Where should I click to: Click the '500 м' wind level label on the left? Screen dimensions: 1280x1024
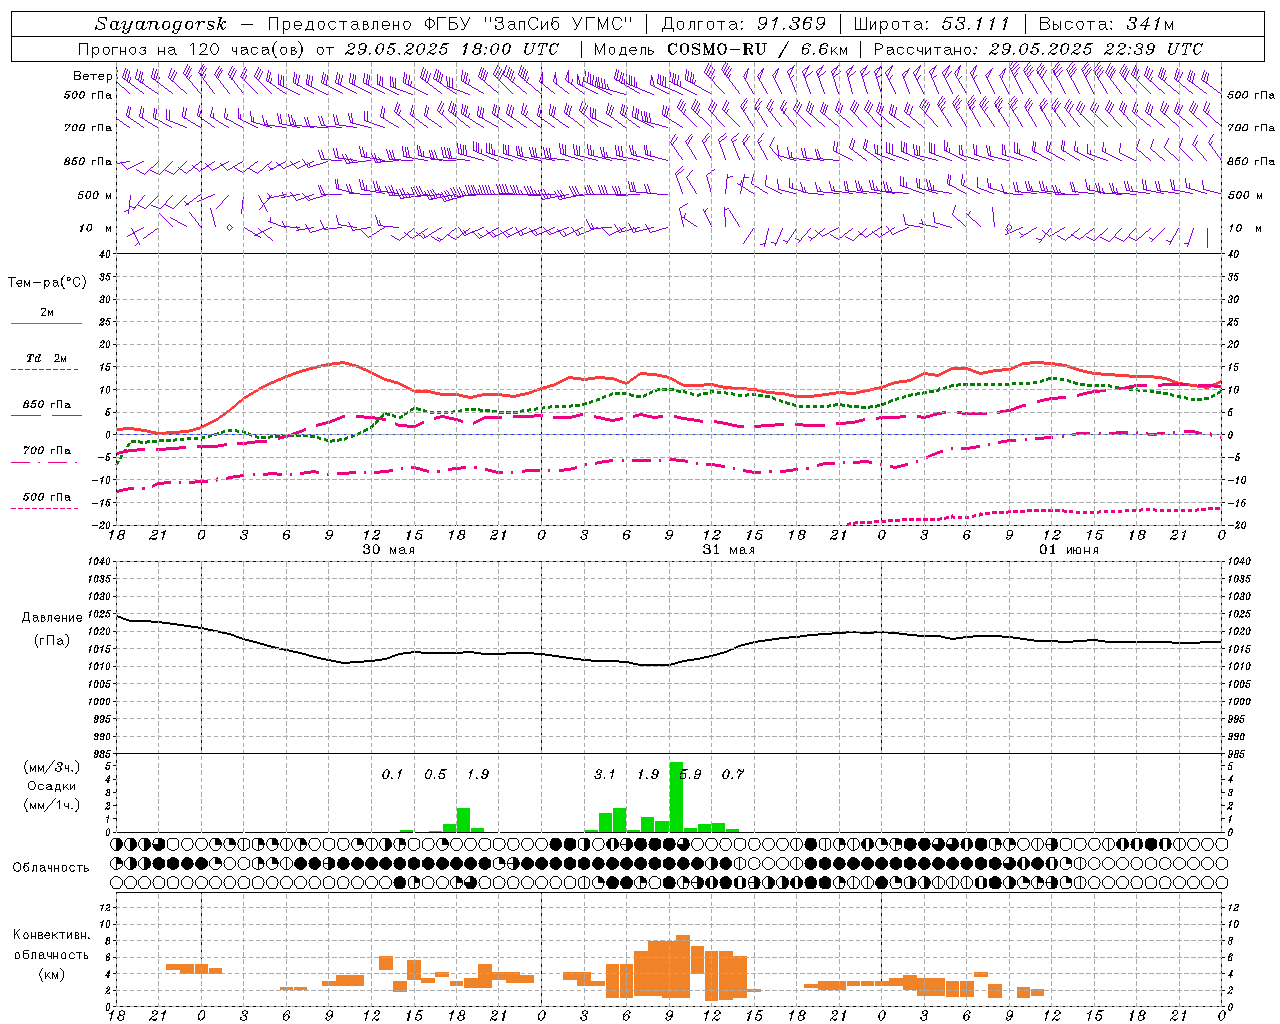(x=95, y=195)
